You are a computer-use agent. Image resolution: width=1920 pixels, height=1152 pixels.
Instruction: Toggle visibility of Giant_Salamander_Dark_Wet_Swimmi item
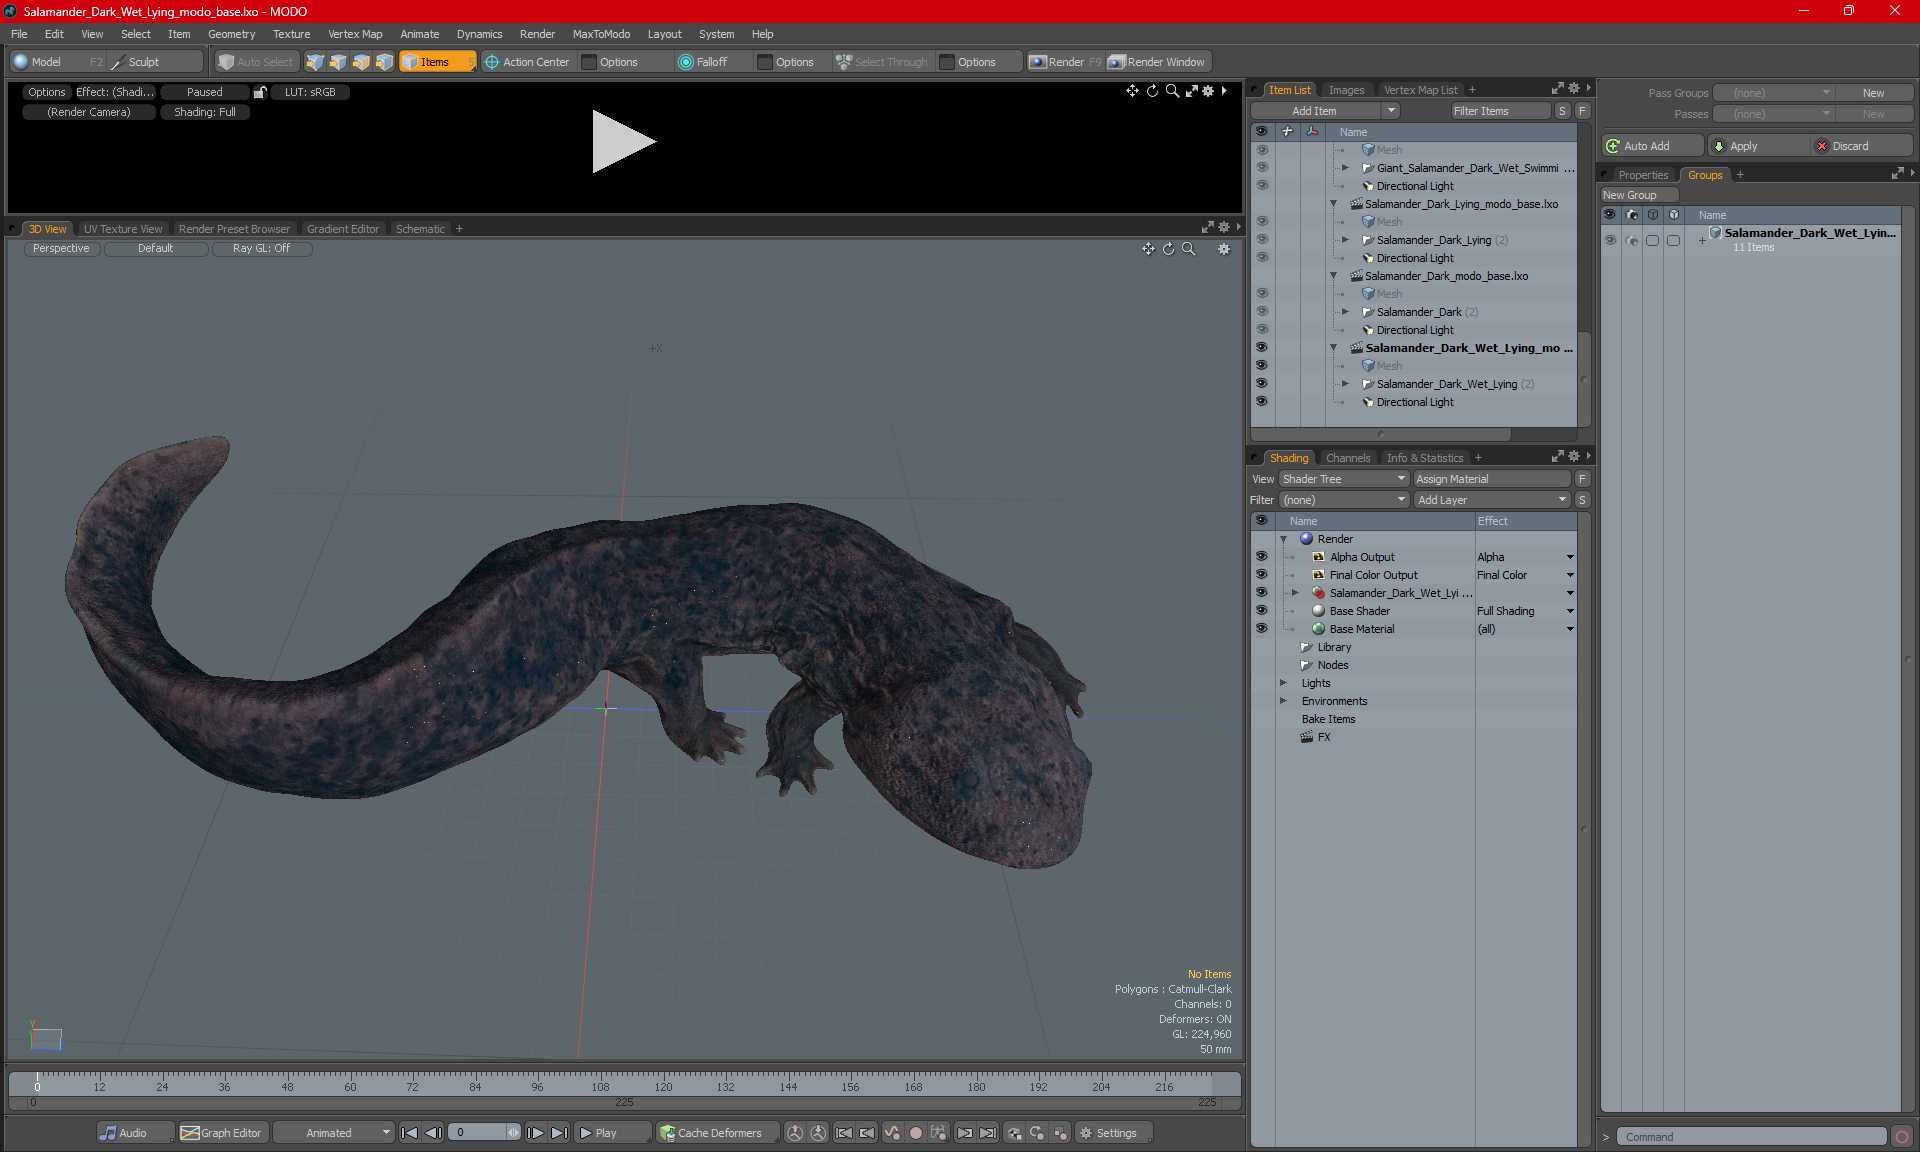[x=1261, y=168]
